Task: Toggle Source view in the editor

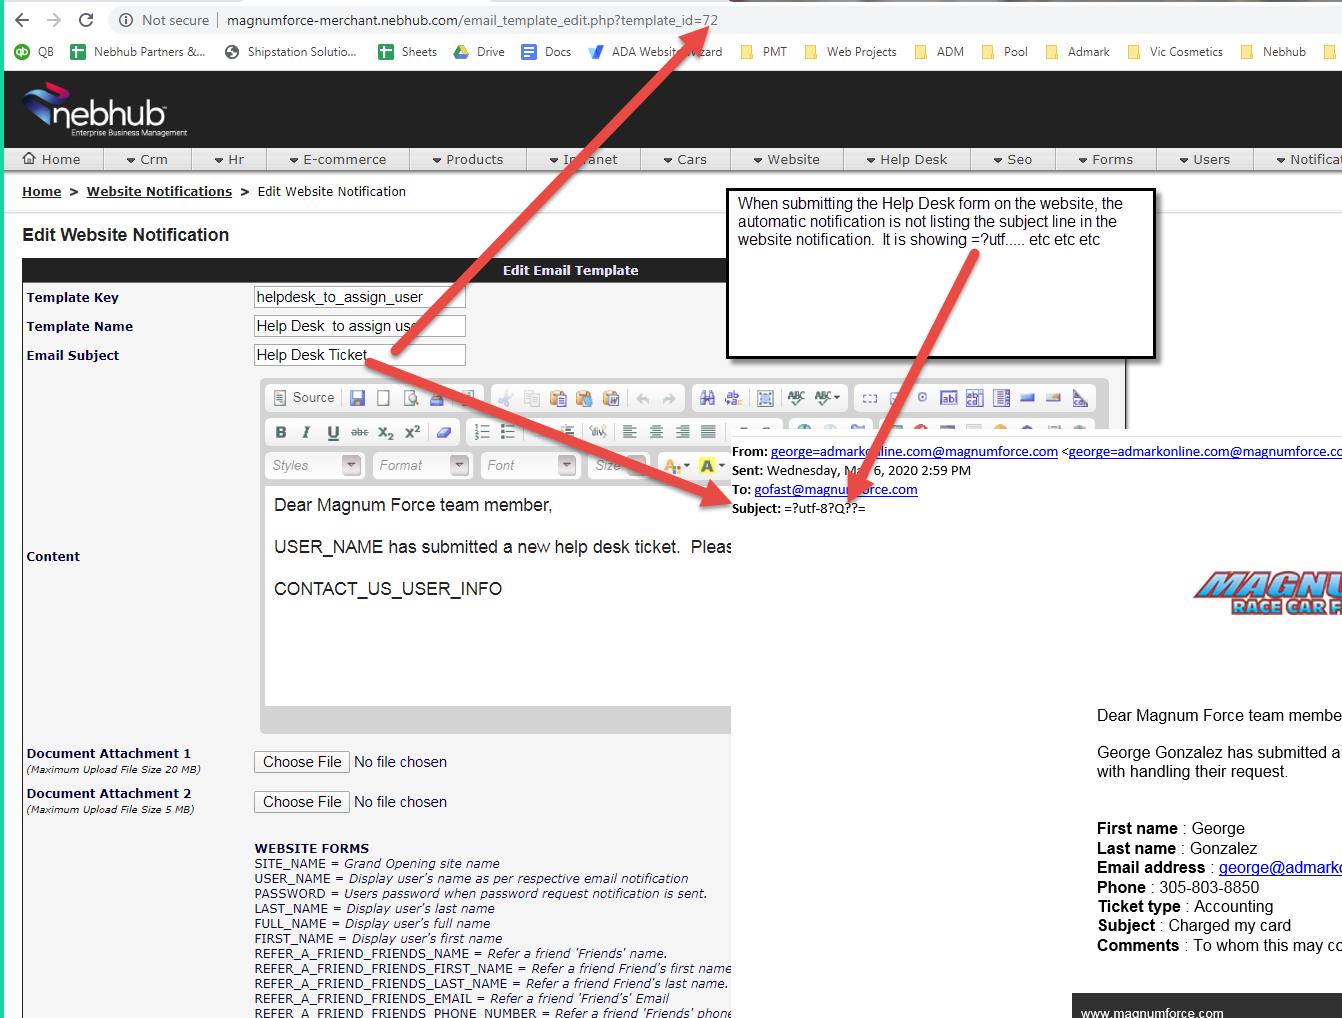Action: (304, 398)
